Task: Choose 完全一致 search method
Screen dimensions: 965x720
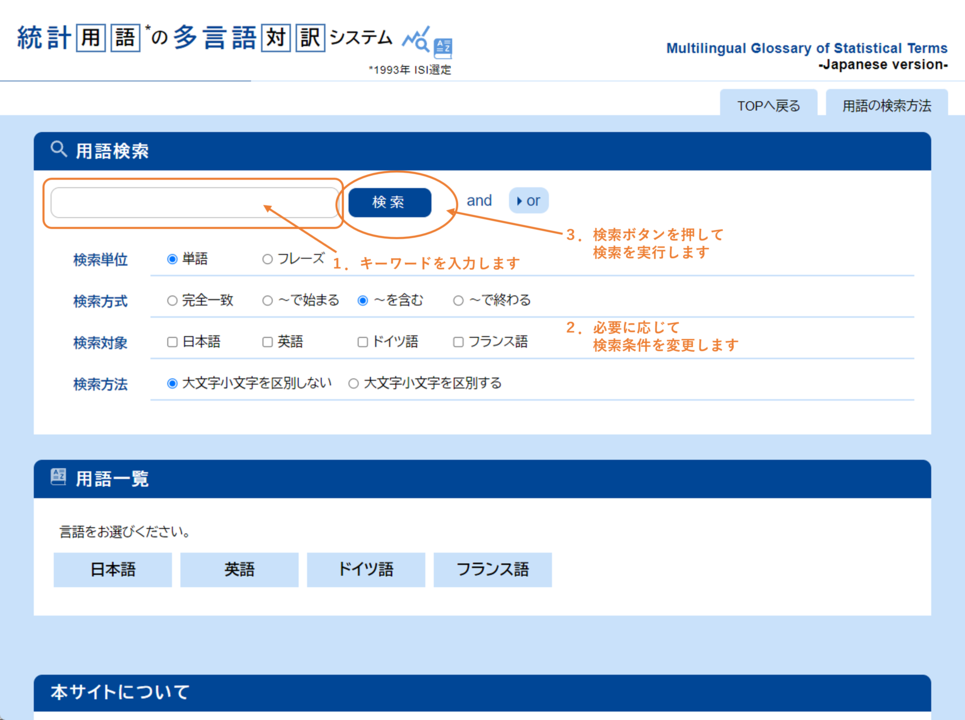Action: pyautogui.click(x=173, y=300)
